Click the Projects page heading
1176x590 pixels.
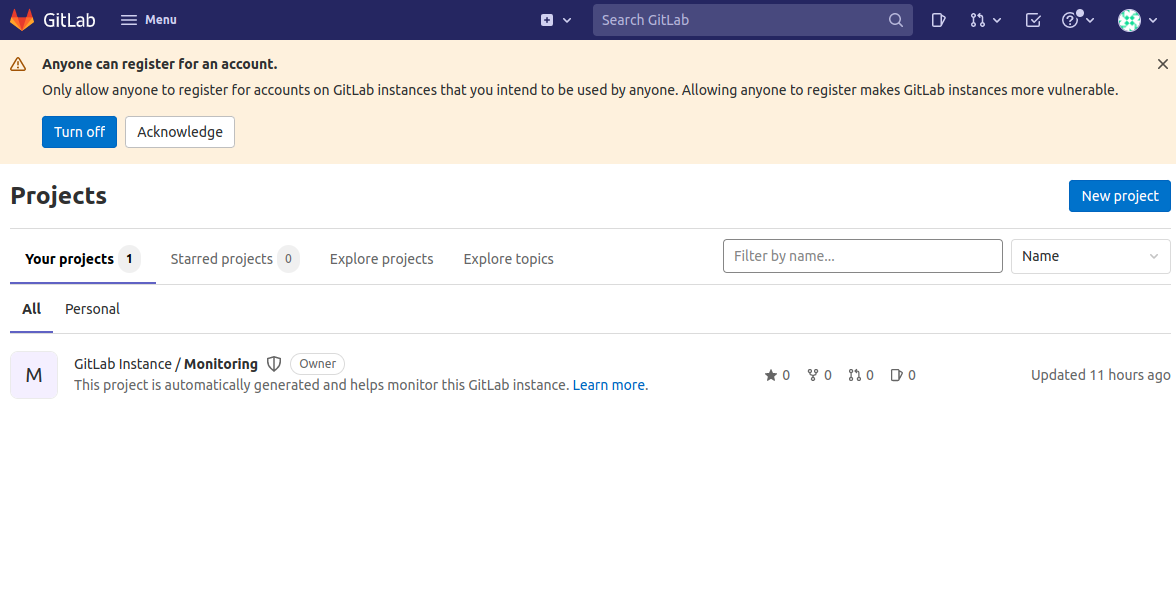click(58, 196)
